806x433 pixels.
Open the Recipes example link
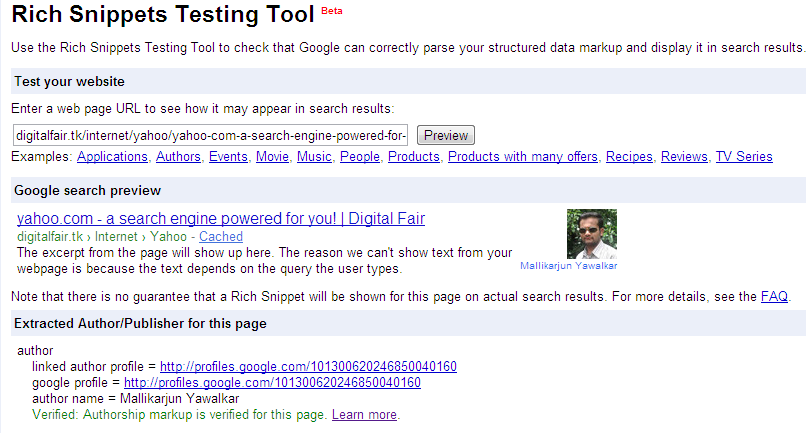click(629, 157)
